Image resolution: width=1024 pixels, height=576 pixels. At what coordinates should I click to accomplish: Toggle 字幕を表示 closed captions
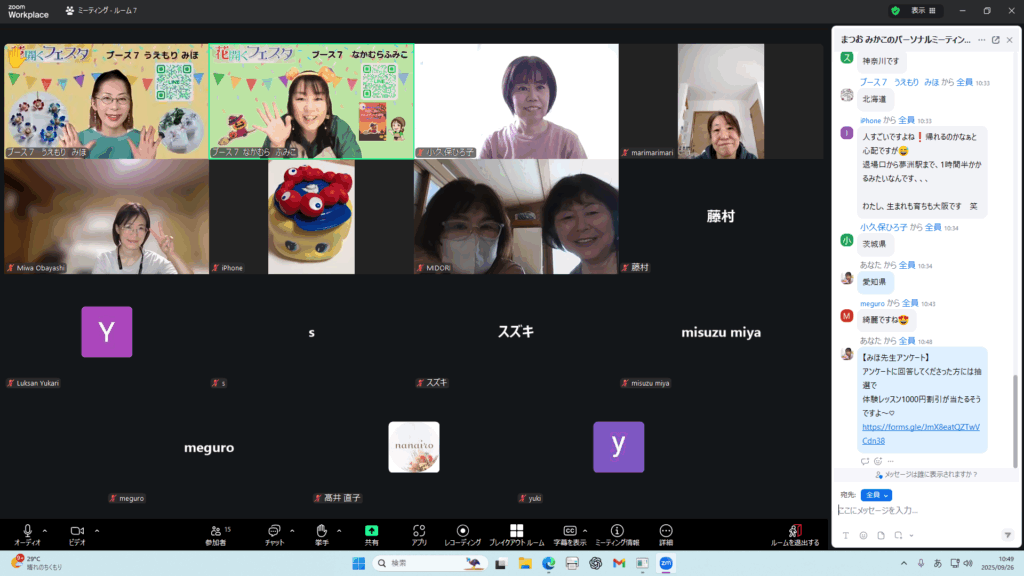(x=569, y=533)
